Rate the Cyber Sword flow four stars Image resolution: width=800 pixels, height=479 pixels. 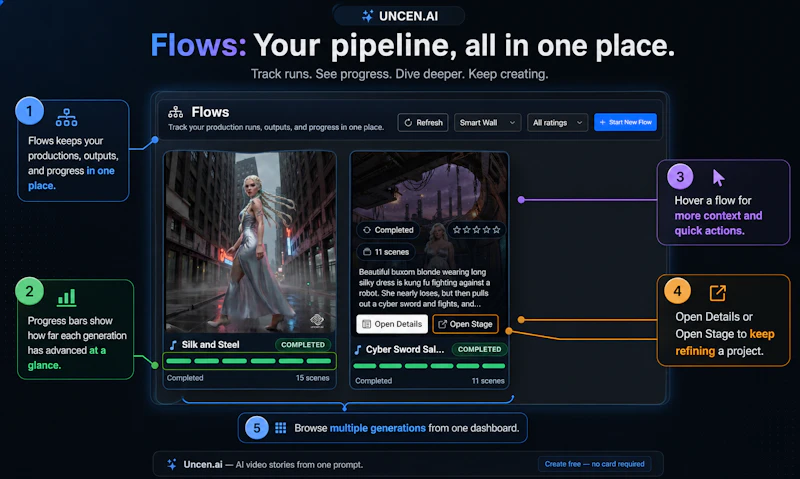click(x=486, y=230)
